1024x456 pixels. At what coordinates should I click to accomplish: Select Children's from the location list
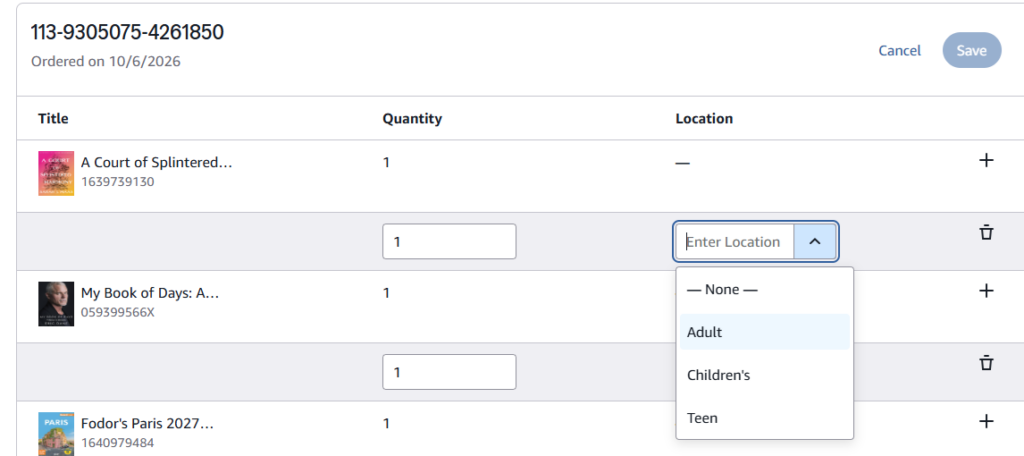point(765,375)
